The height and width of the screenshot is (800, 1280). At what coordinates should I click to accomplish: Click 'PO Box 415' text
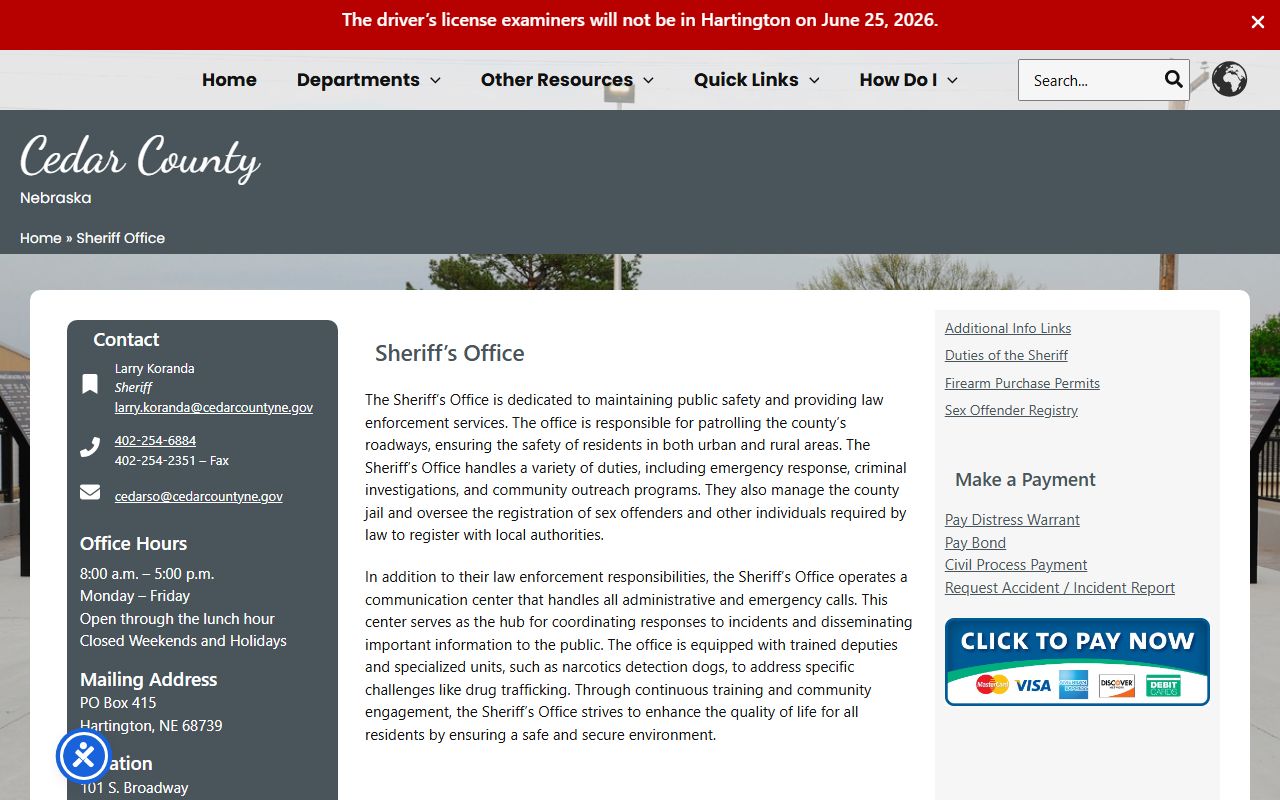(x=118, y=703)
